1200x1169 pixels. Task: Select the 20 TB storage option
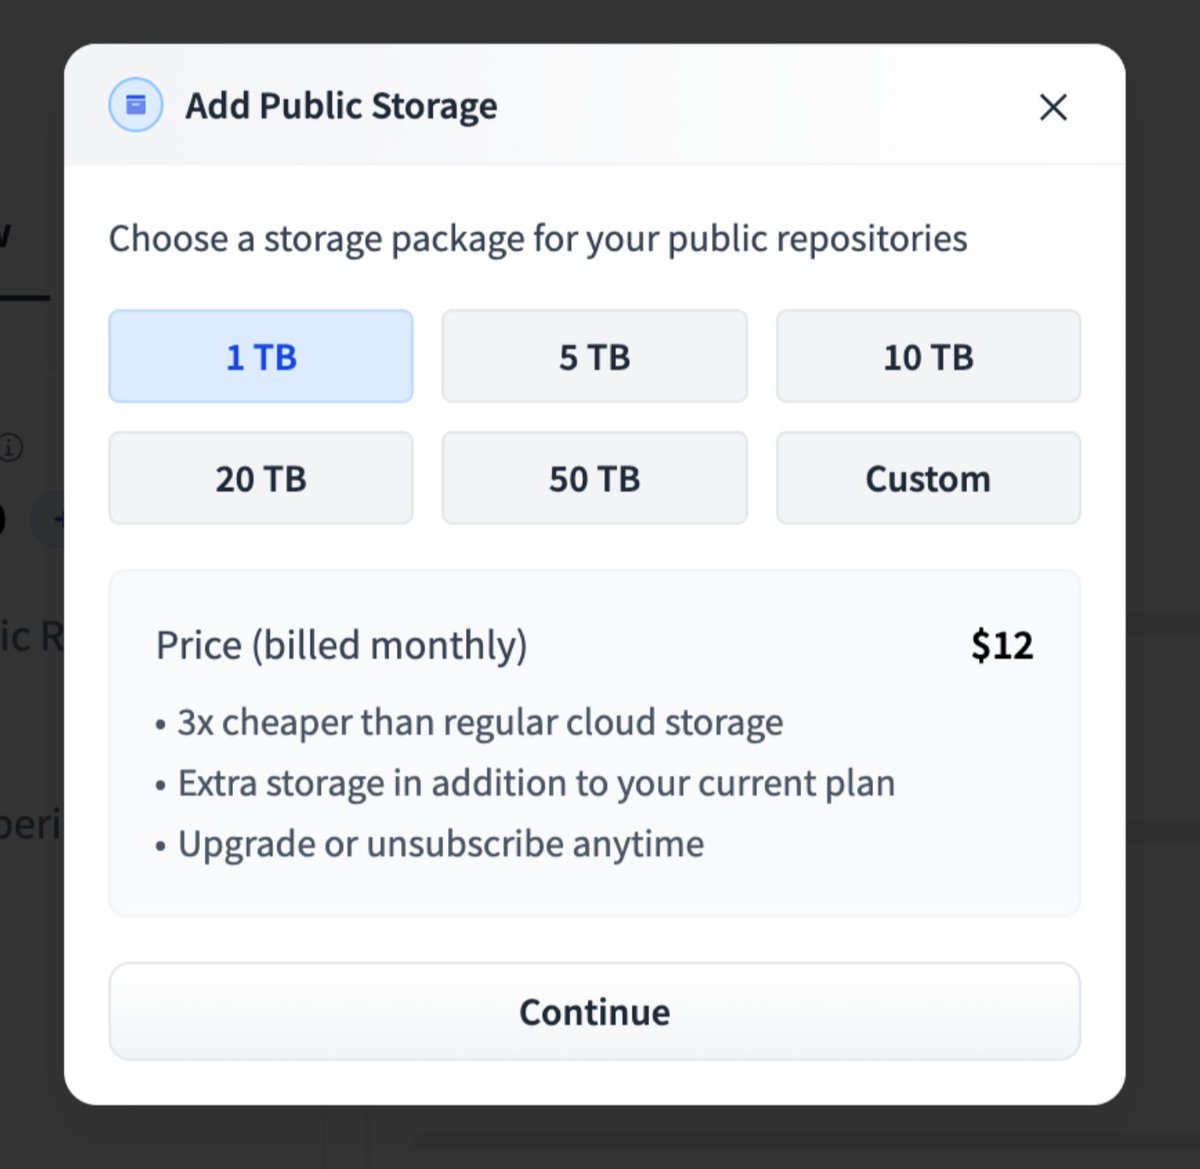[x=261, y=479]
